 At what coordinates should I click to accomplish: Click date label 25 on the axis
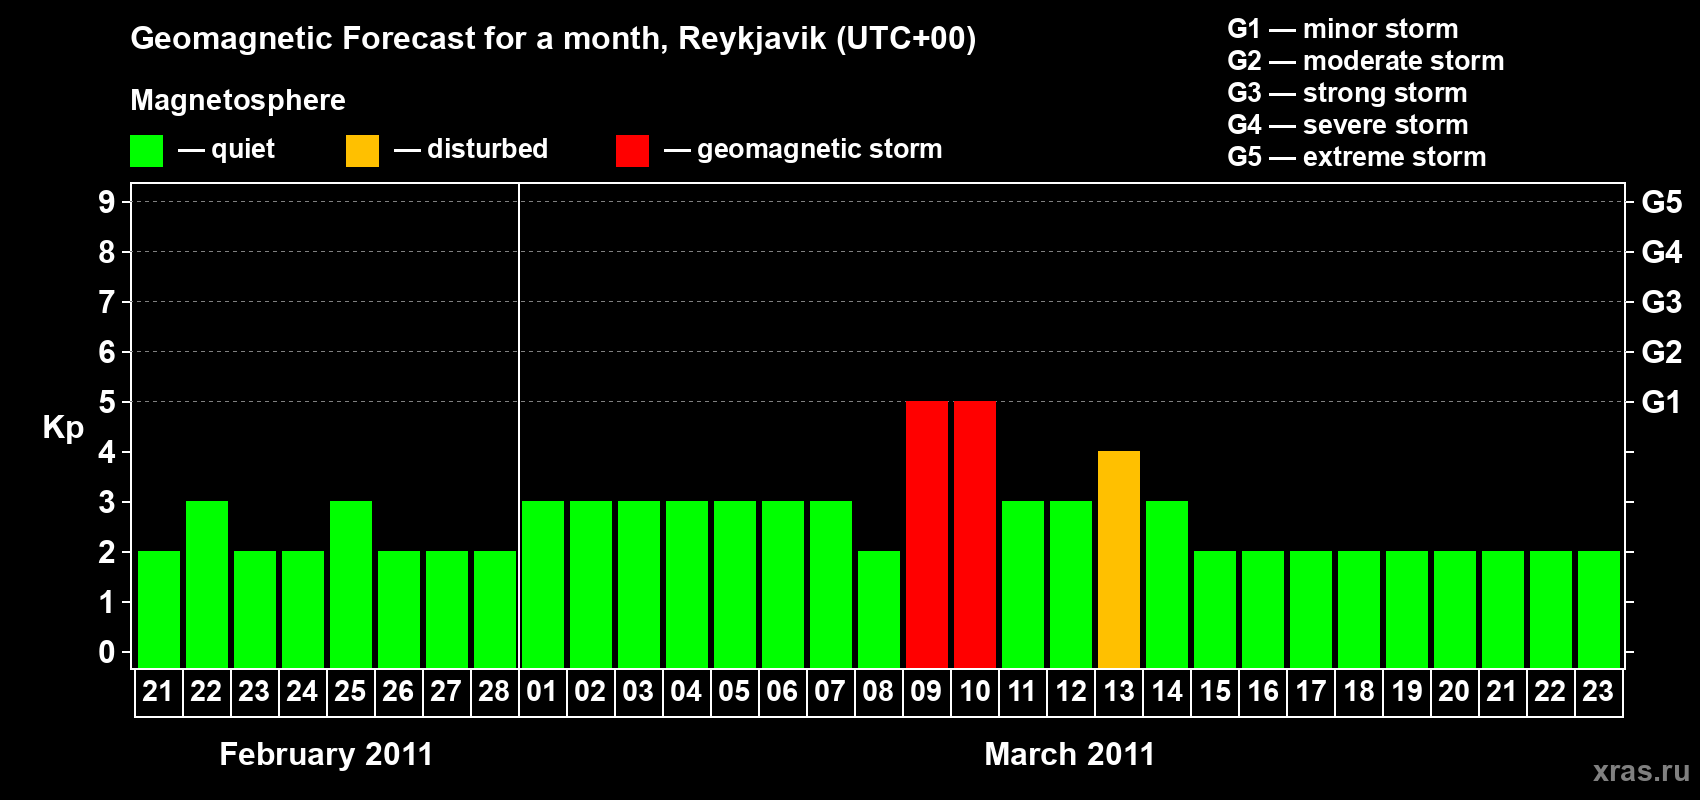(x=350, y=691)
